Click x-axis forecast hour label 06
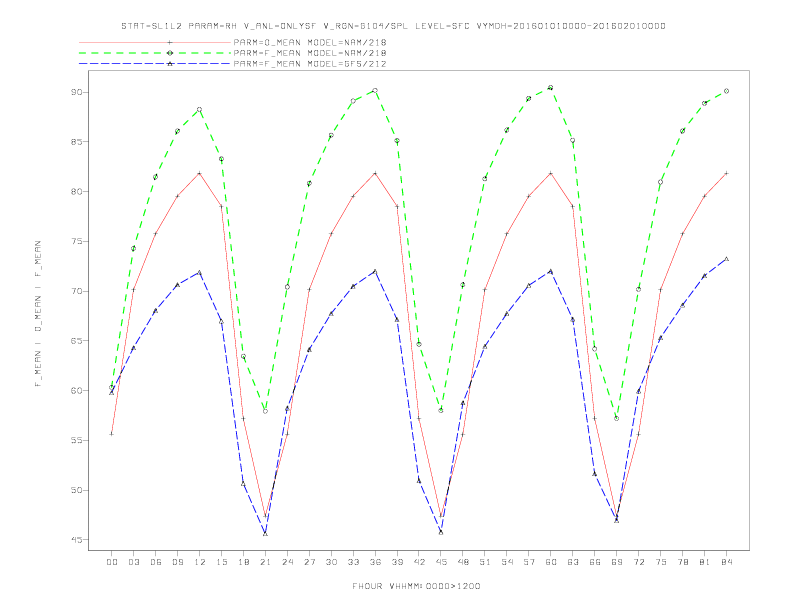Image resolution: width=792 pixels, height=612 pixels. pyautogui.click(x=156, y=562)
